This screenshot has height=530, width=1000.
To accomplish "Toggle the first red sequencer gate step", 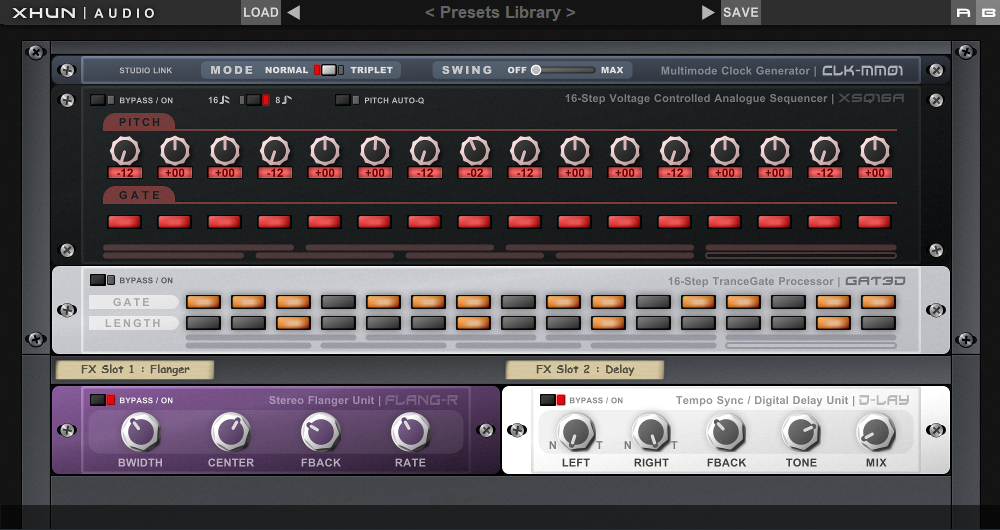I will coord(125,222).
